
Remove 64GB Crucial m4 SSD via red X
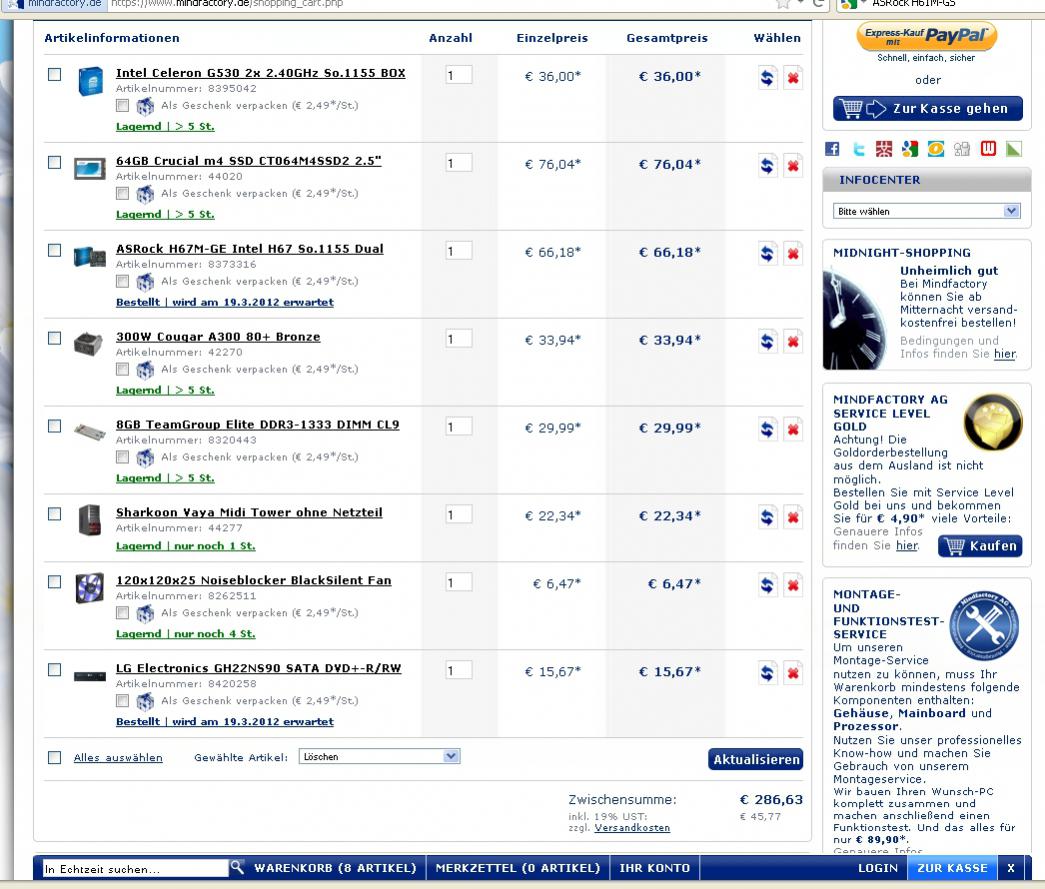tap(793, 166)
